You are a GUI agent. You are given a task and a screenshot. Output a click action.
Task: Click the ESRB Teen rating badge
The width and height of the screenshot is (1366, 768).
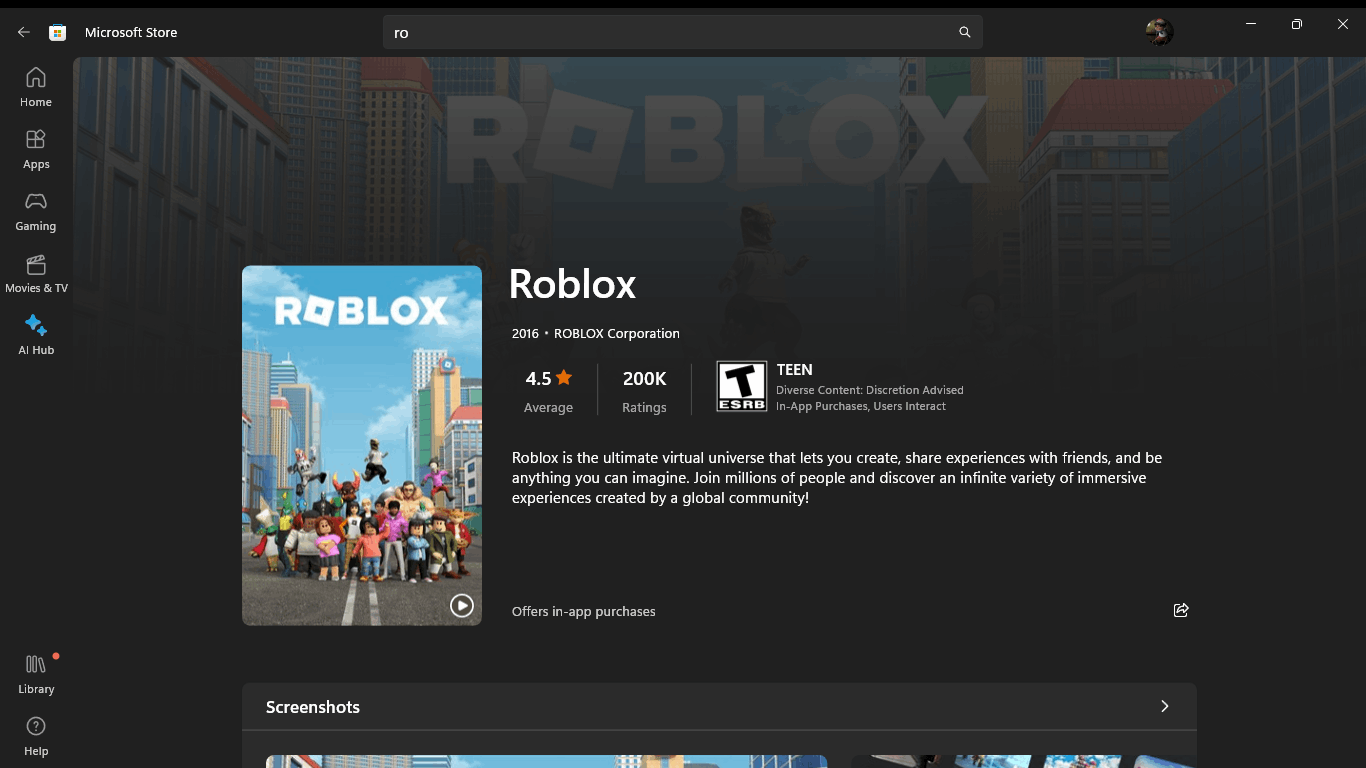click(742, 386)
